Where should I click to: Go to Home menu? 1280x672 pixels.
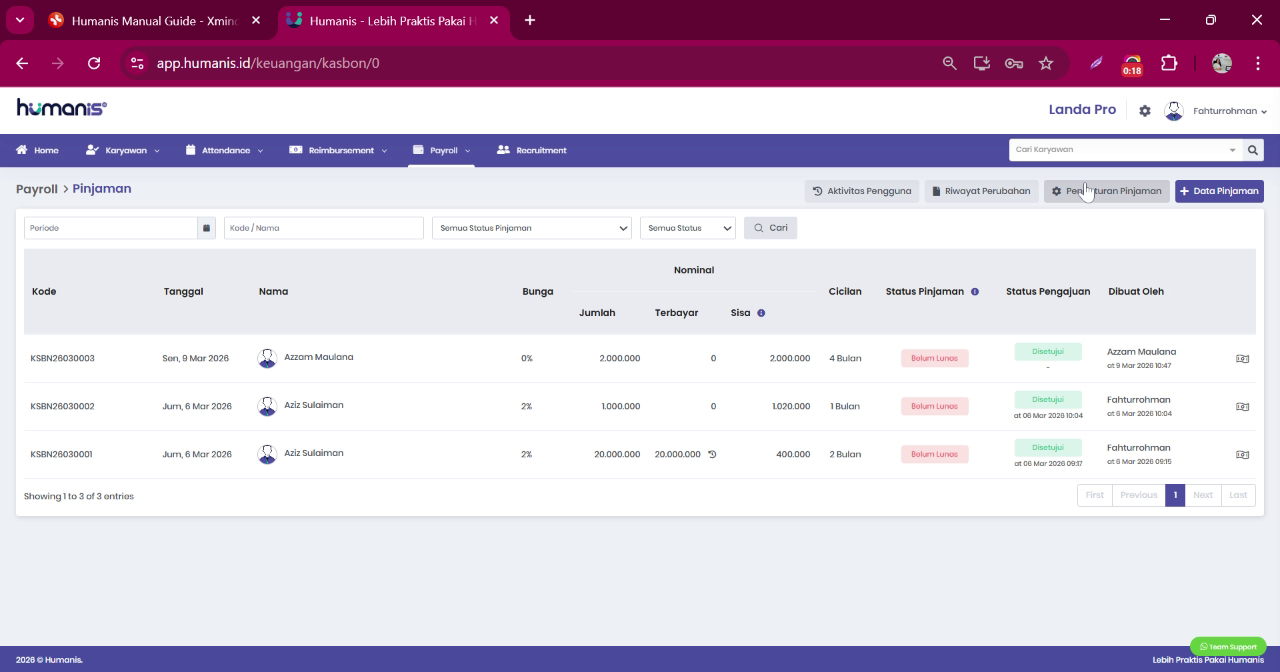coord(37,150)
